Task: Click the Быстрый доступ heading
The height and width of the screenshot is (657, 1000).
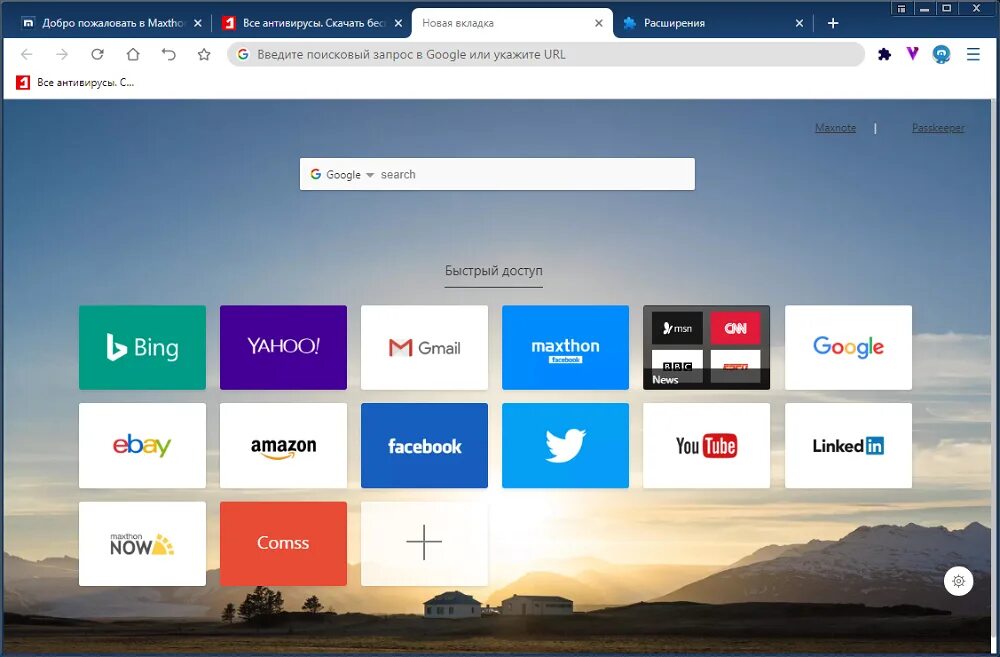Action: [494, 270]
